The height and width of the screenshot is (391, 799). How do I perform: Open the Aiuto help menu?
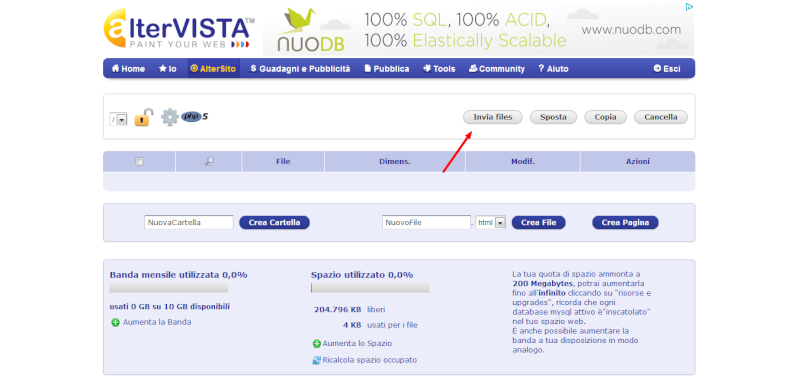[553, 69]
